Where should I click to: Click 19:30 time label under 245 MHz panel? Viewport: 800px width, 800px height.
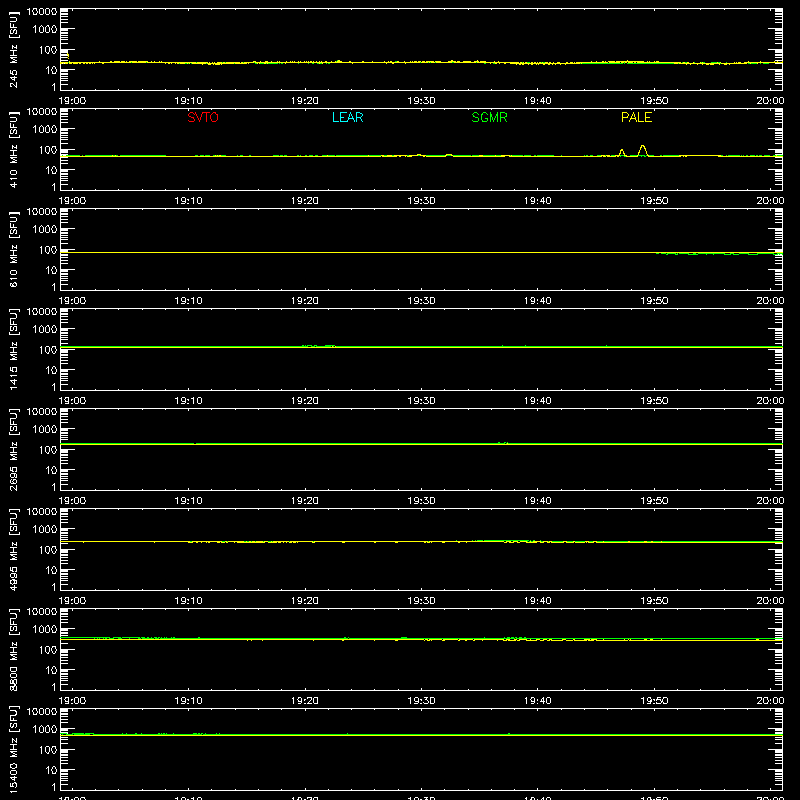pyautogui.click(x=421, y=101)
